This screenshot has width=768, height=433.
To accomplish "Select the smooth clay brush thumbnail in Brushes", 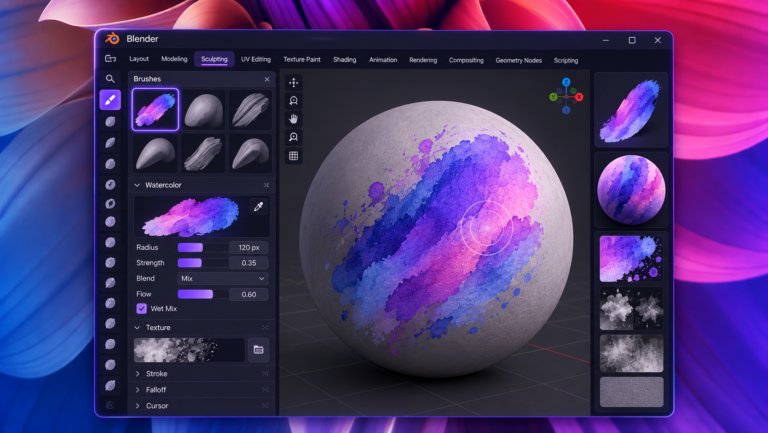I will coord(203,109).
